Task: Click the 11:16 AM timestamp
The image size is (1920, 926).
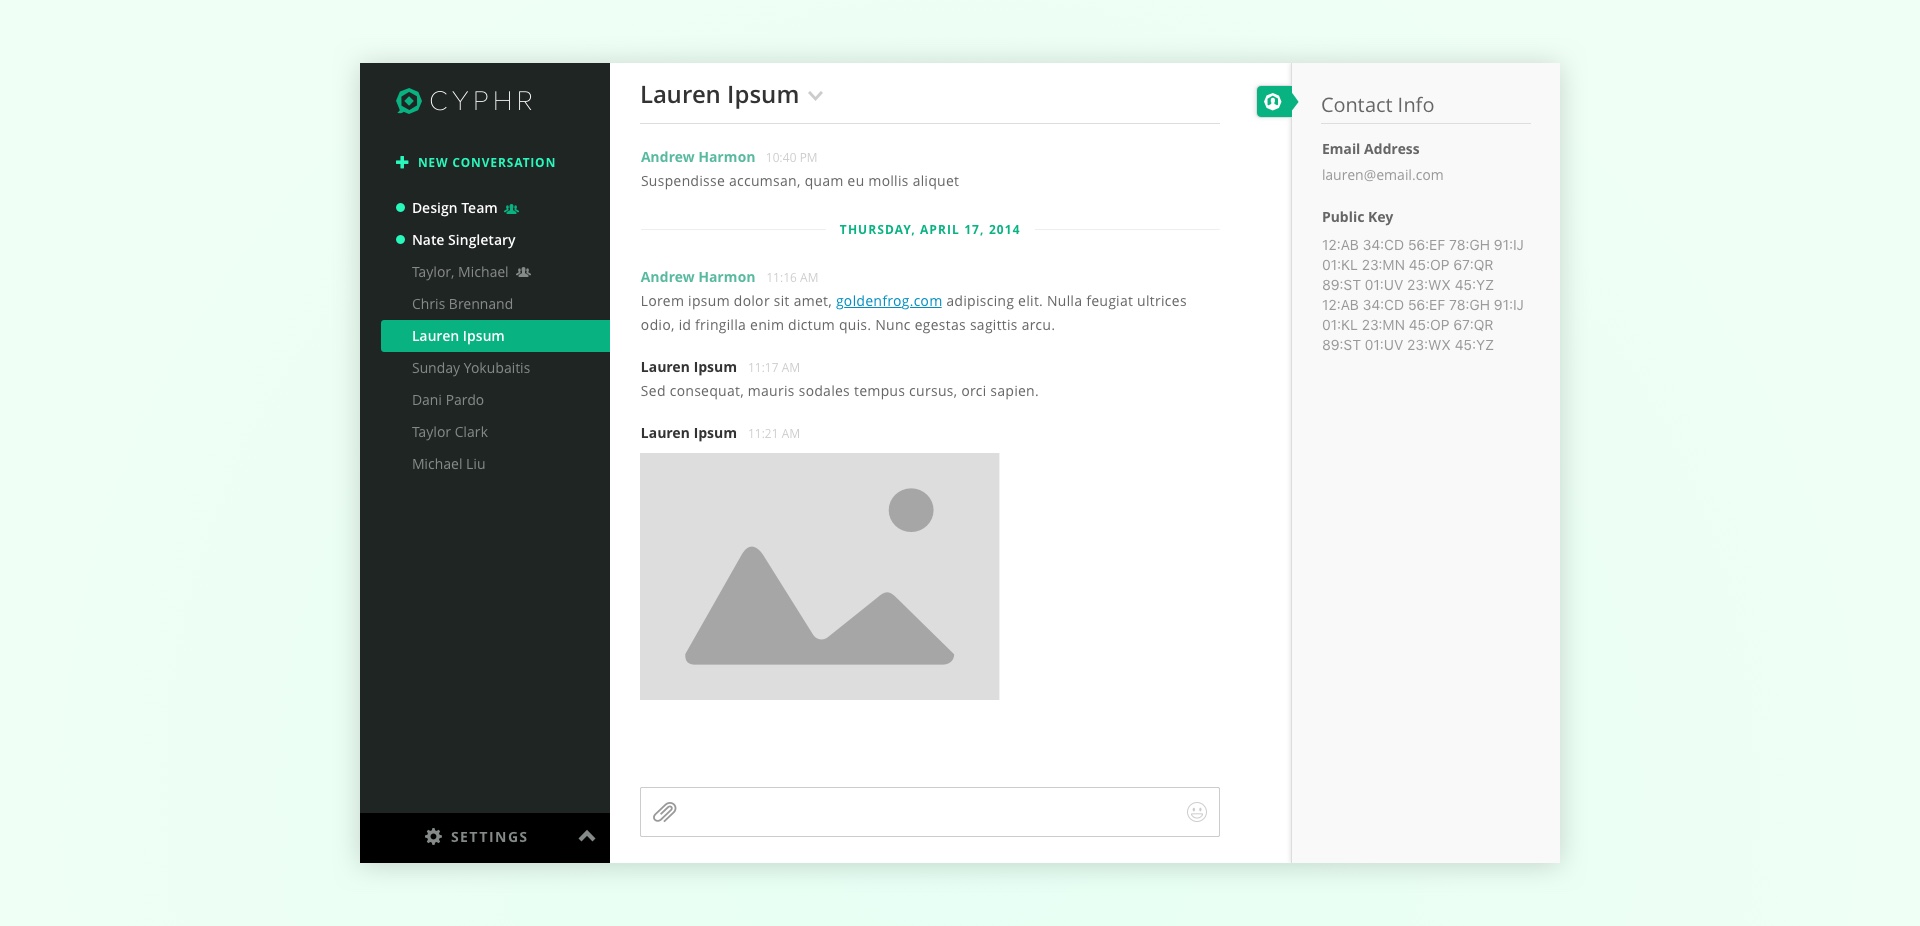Action: pos(792,278)
